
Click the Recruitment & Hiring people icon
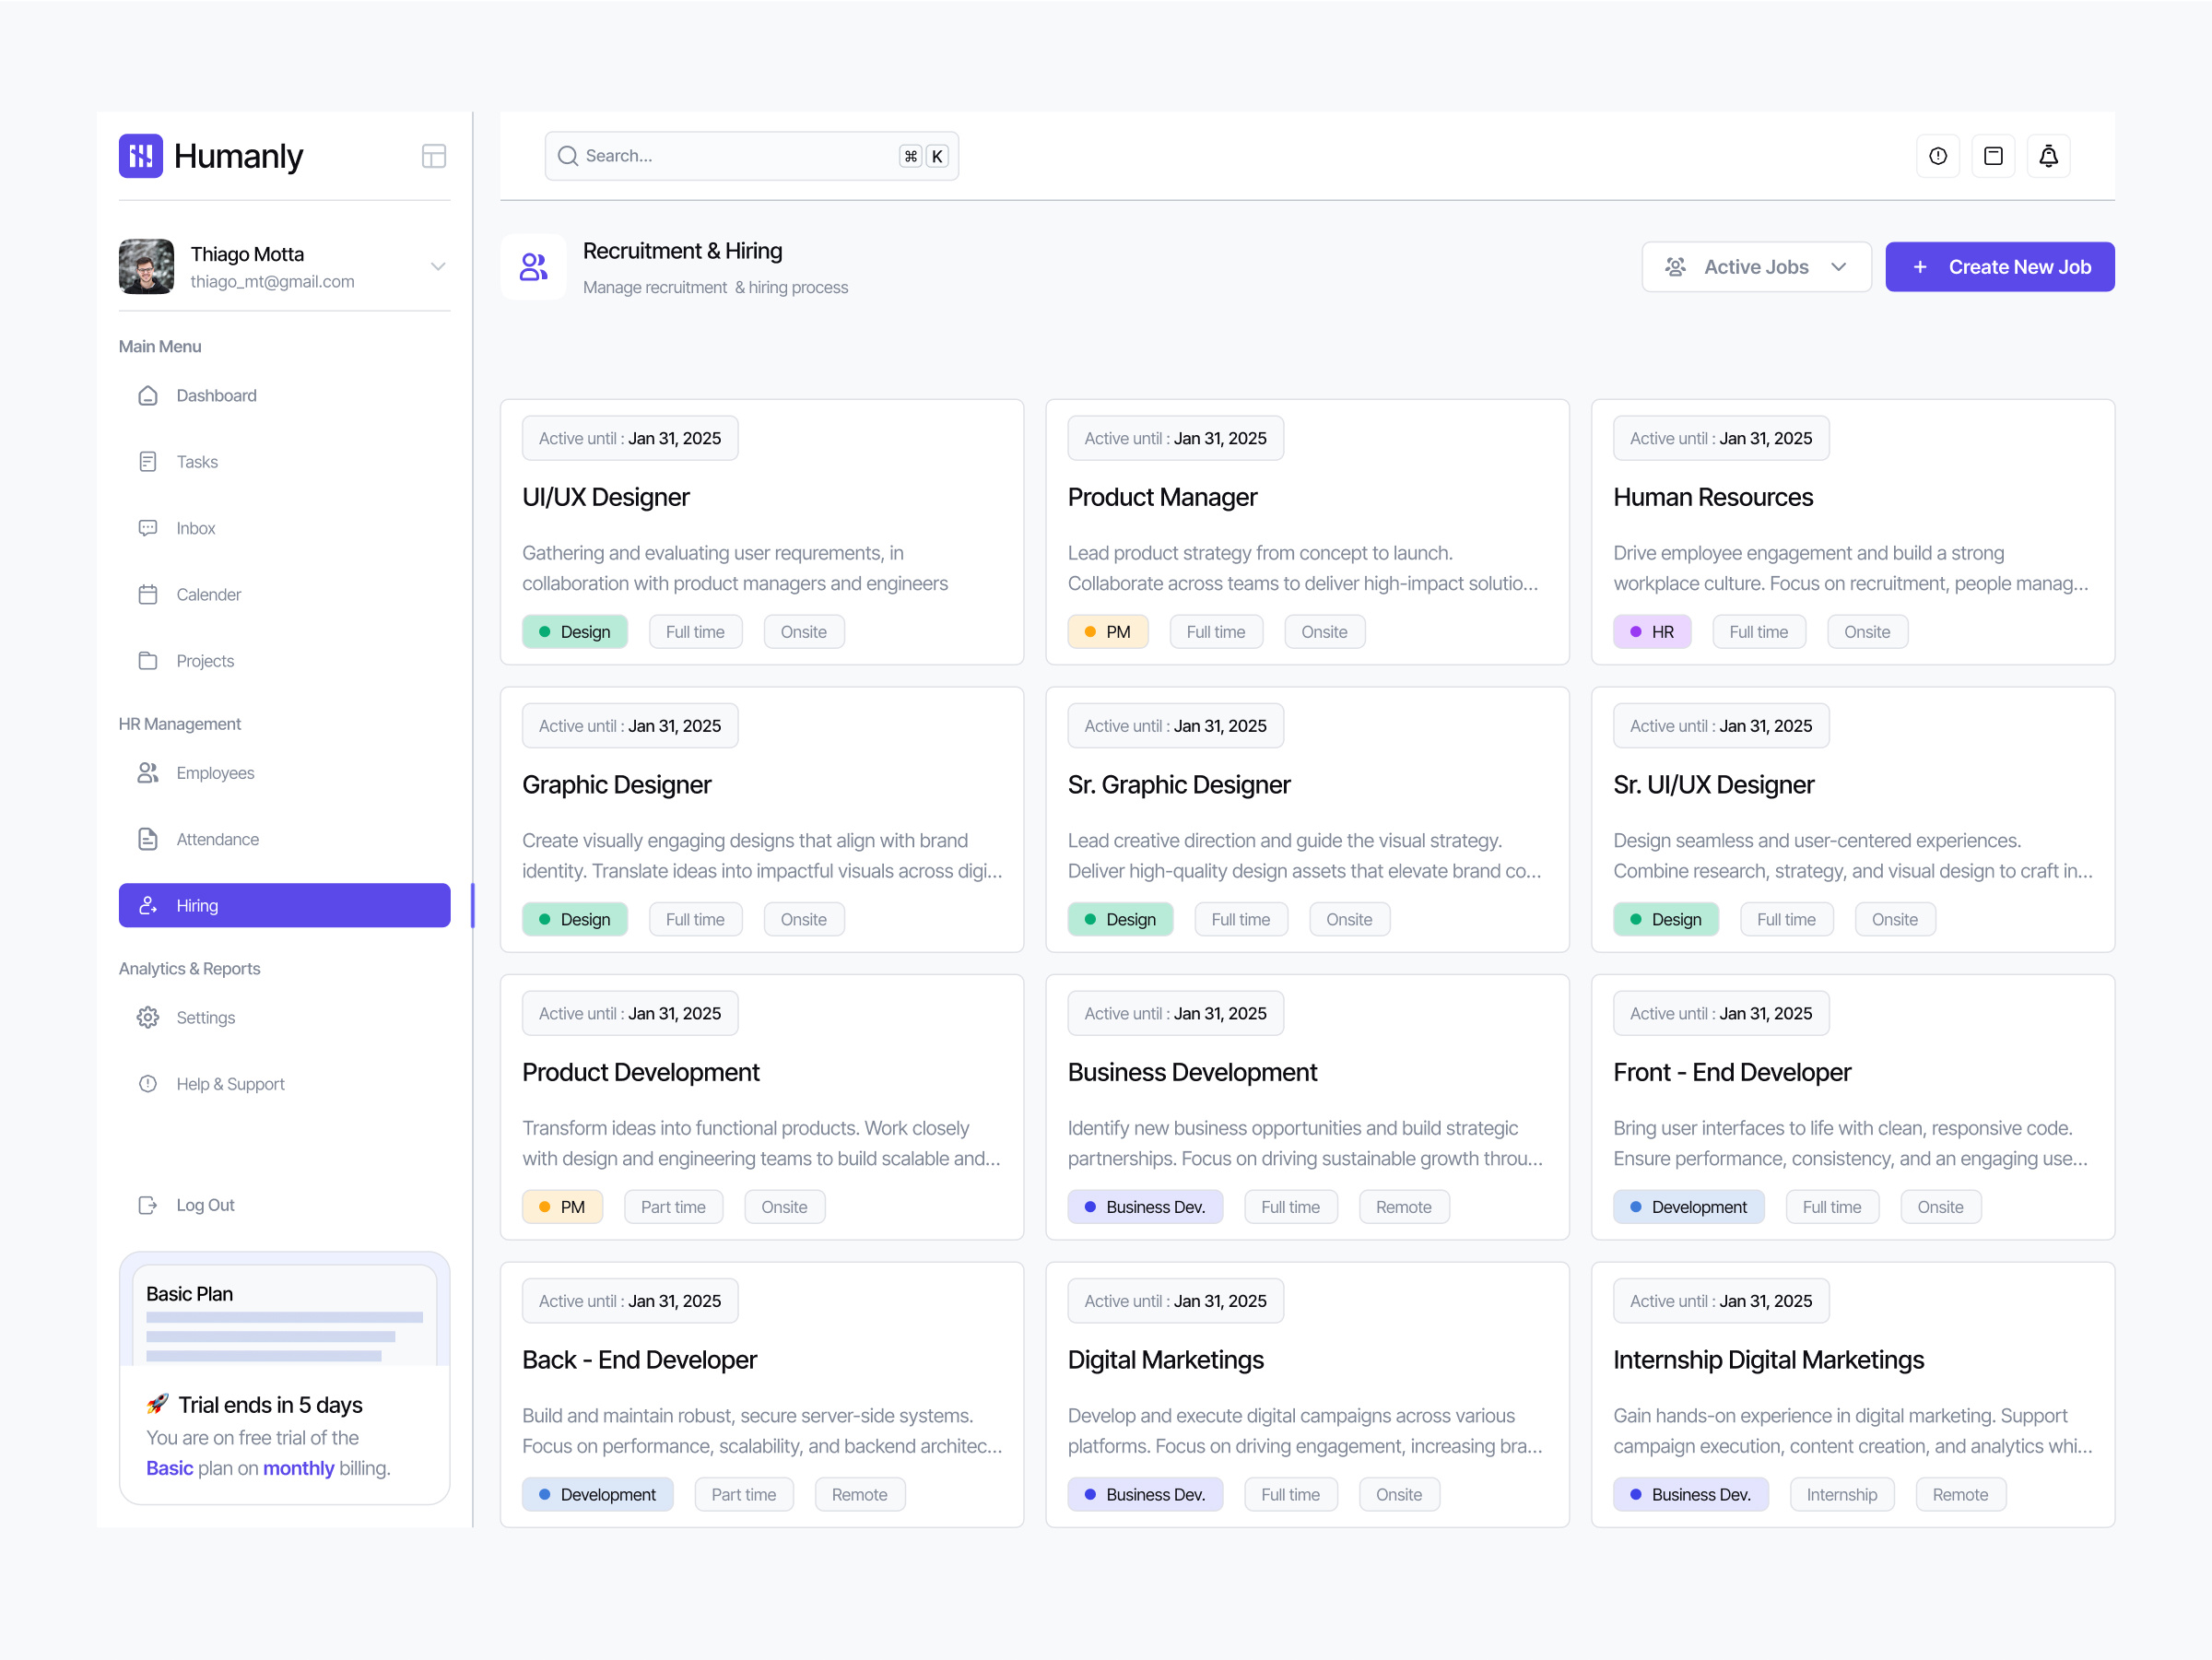533,267
